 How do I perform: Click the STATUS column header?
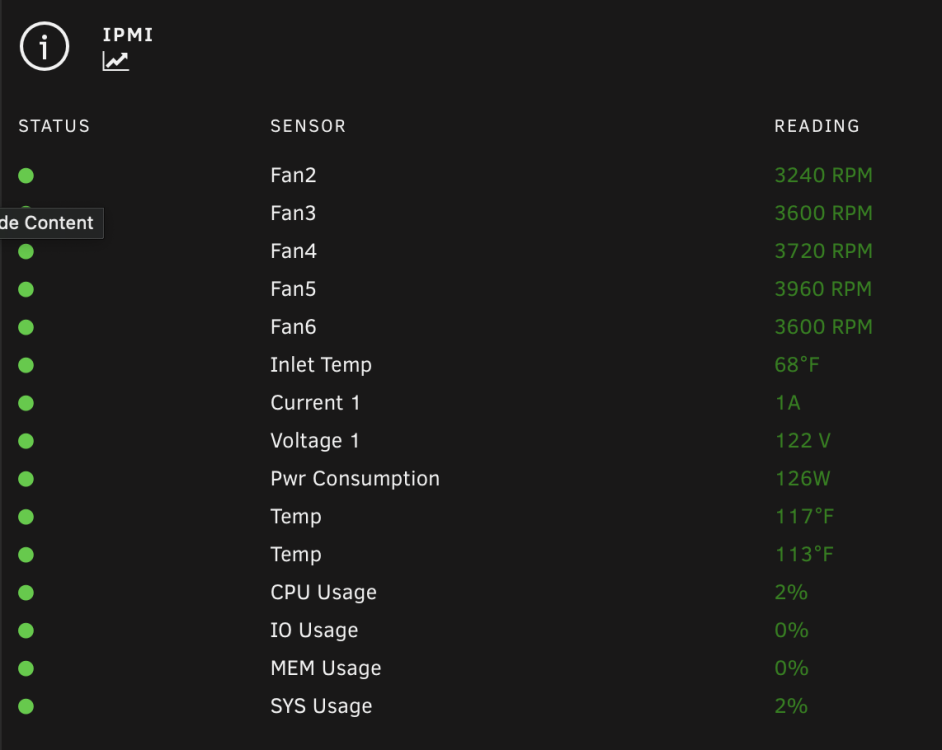pos(54,126)
